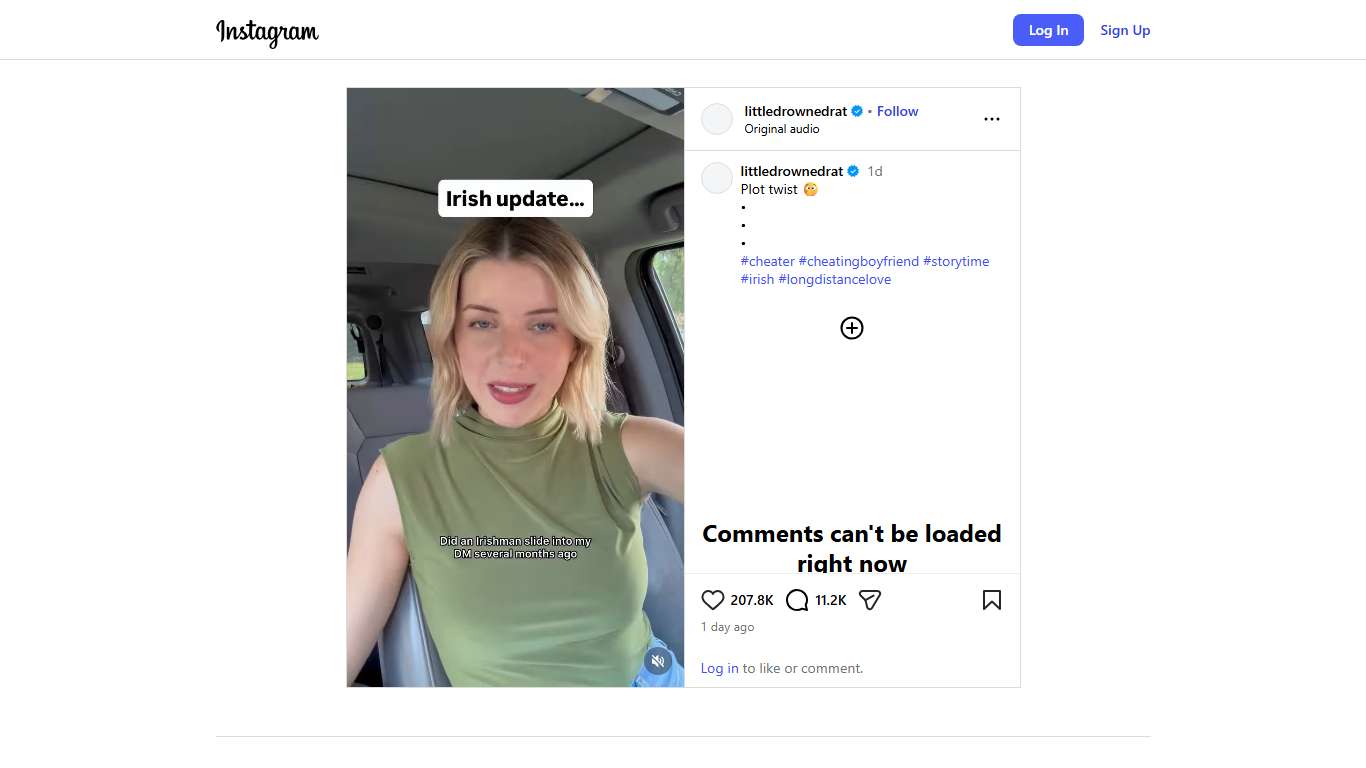Open the #cheatingboyfriend hashtag

858,261
